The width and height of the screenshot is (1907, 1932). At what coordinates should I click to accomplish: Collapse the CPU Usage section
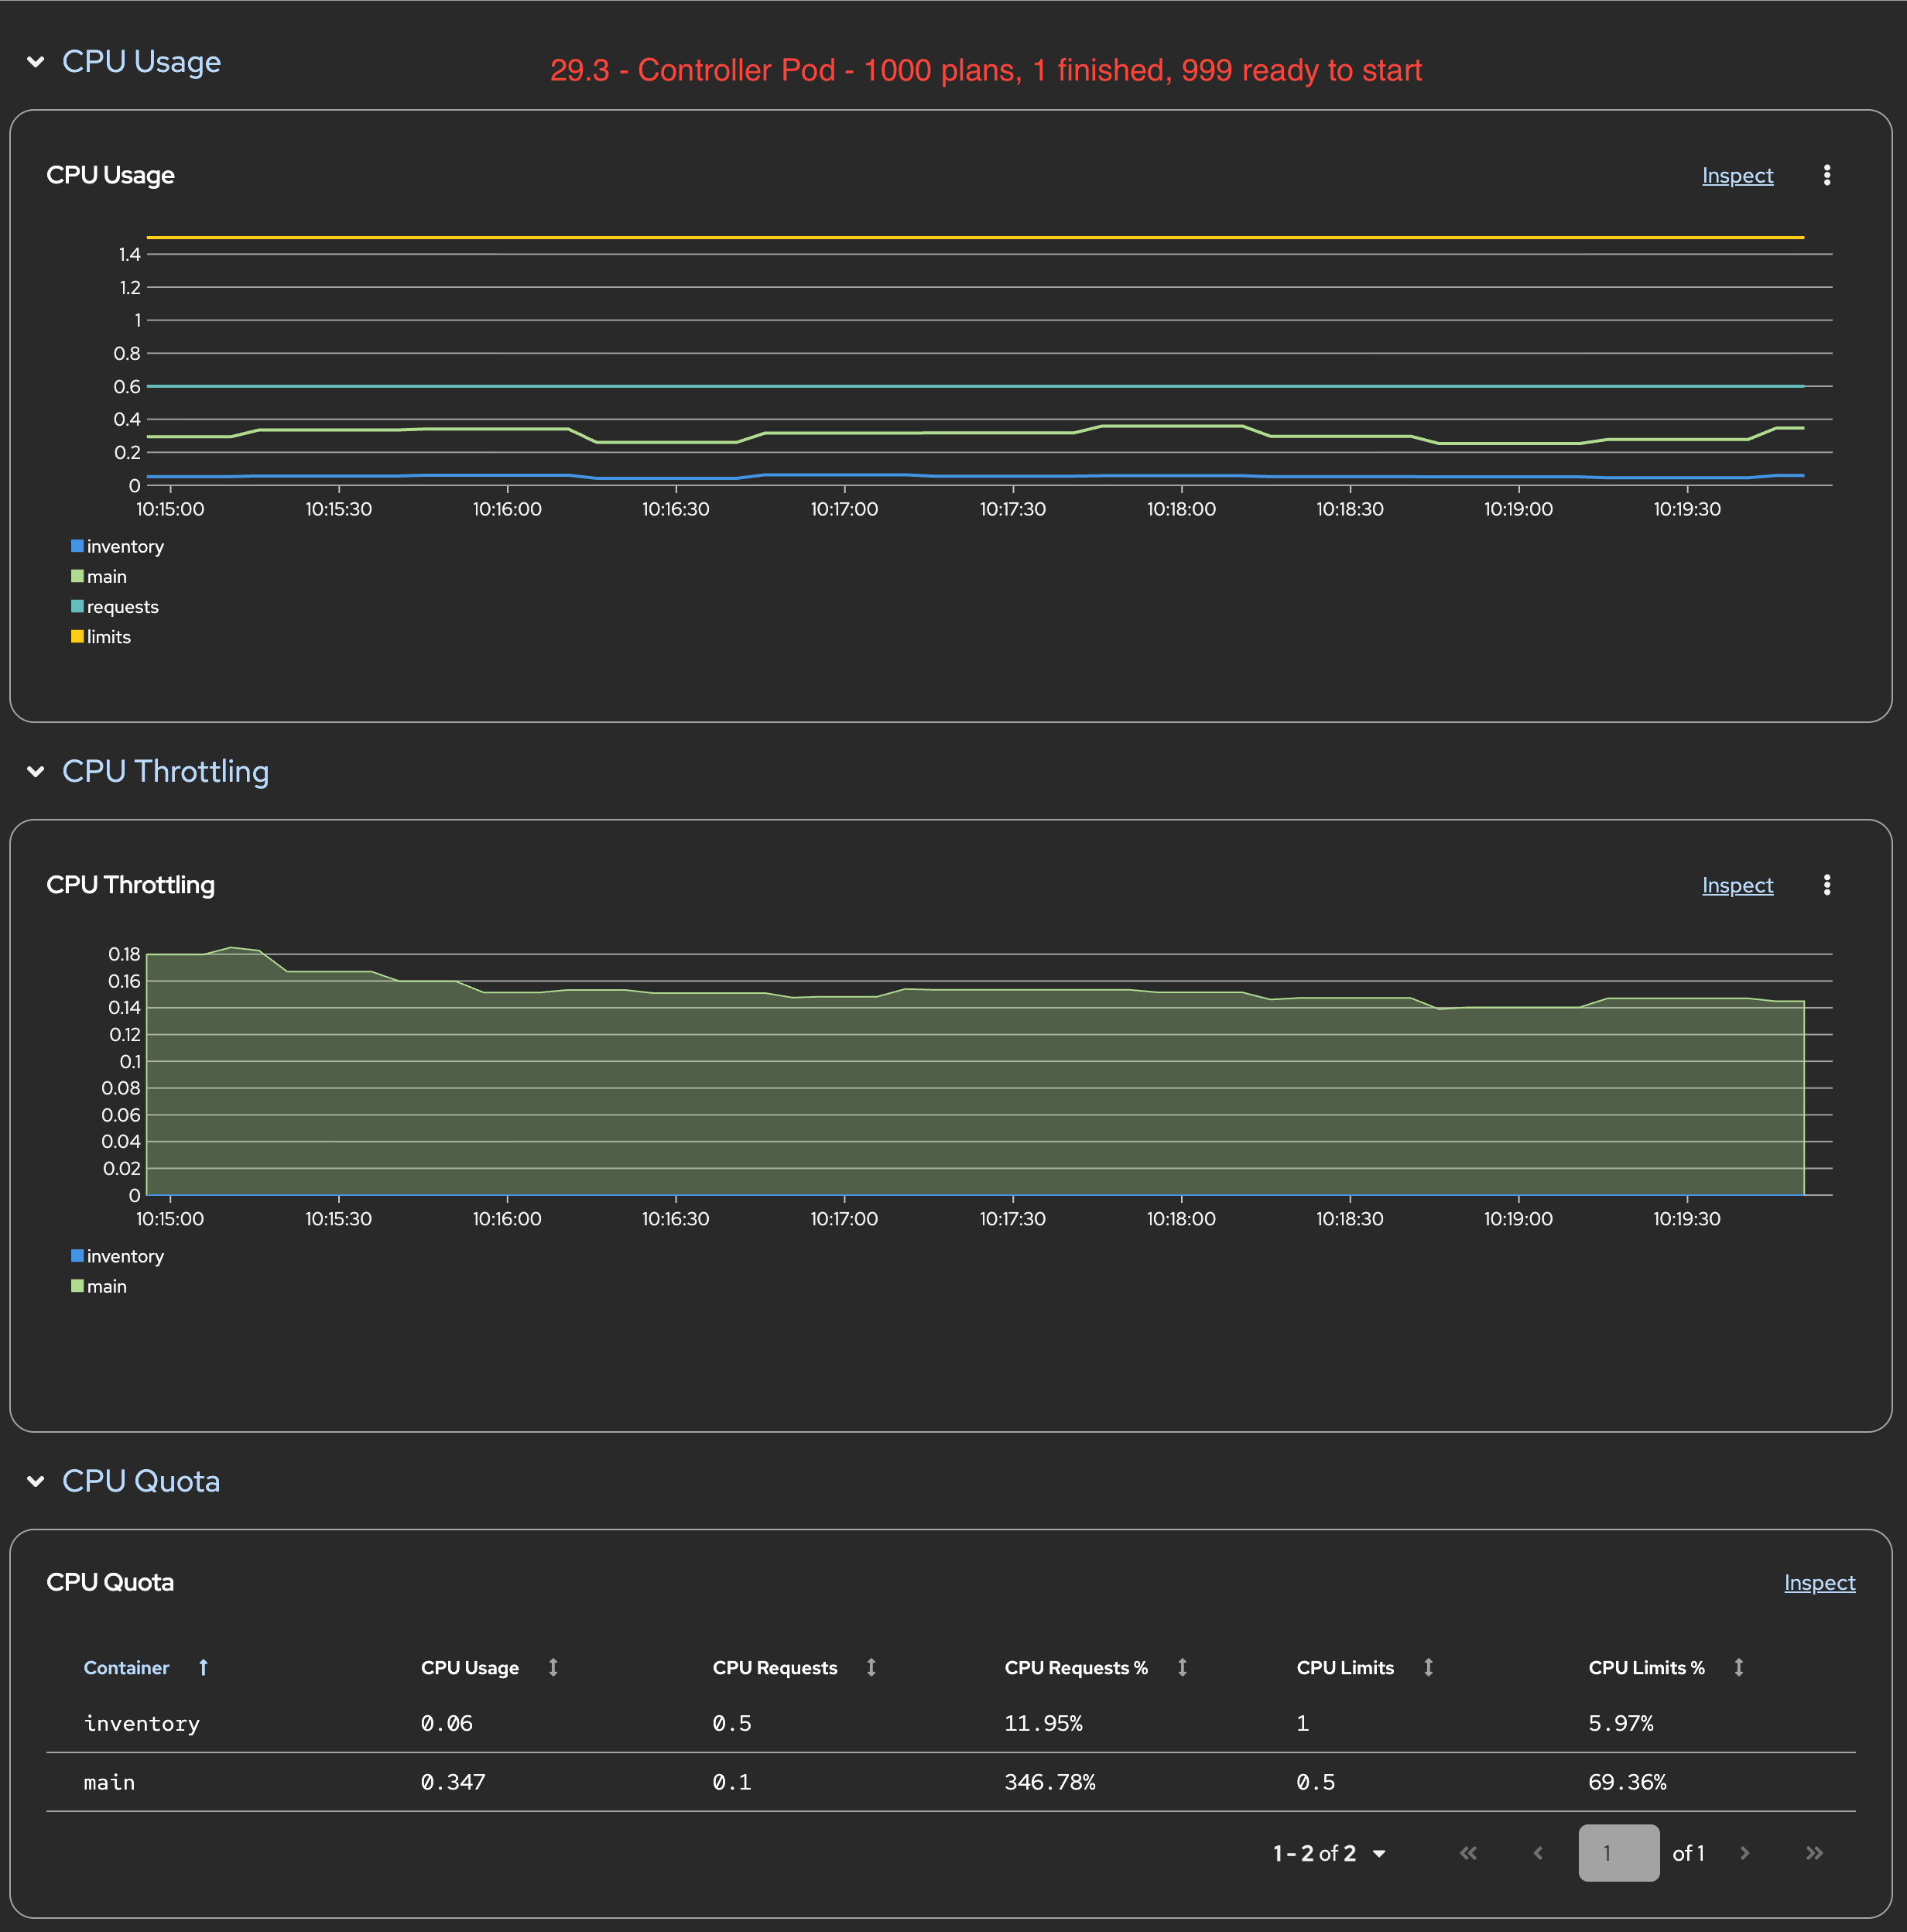[36, 62]
